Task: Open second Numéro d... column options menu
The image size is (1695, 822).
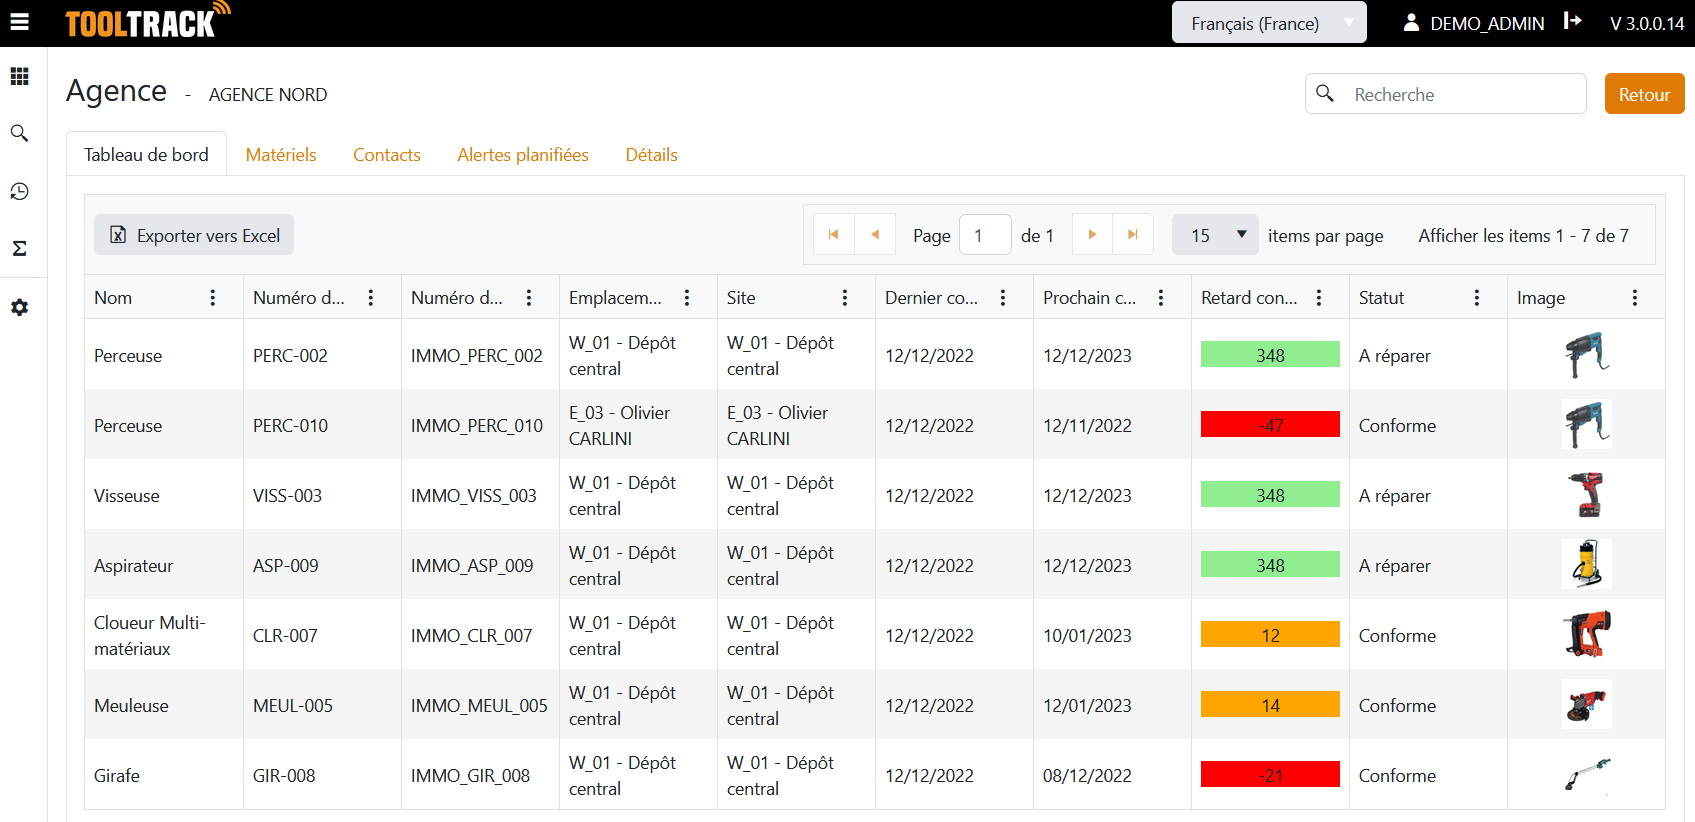Action: point(529,298)
